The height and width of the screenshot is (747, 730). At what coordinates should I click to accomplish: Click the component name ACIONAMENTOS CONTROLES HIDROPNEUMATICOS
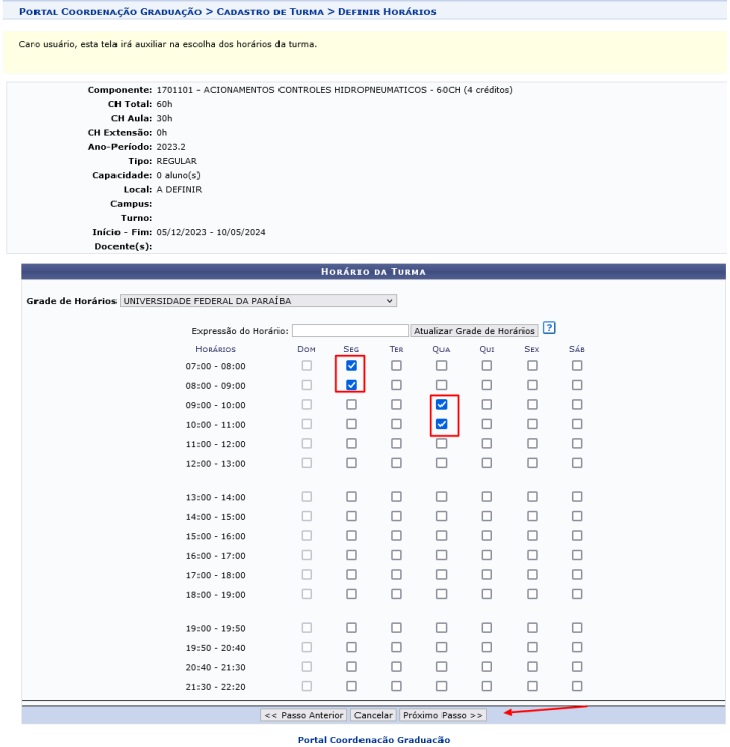point(315,90)
